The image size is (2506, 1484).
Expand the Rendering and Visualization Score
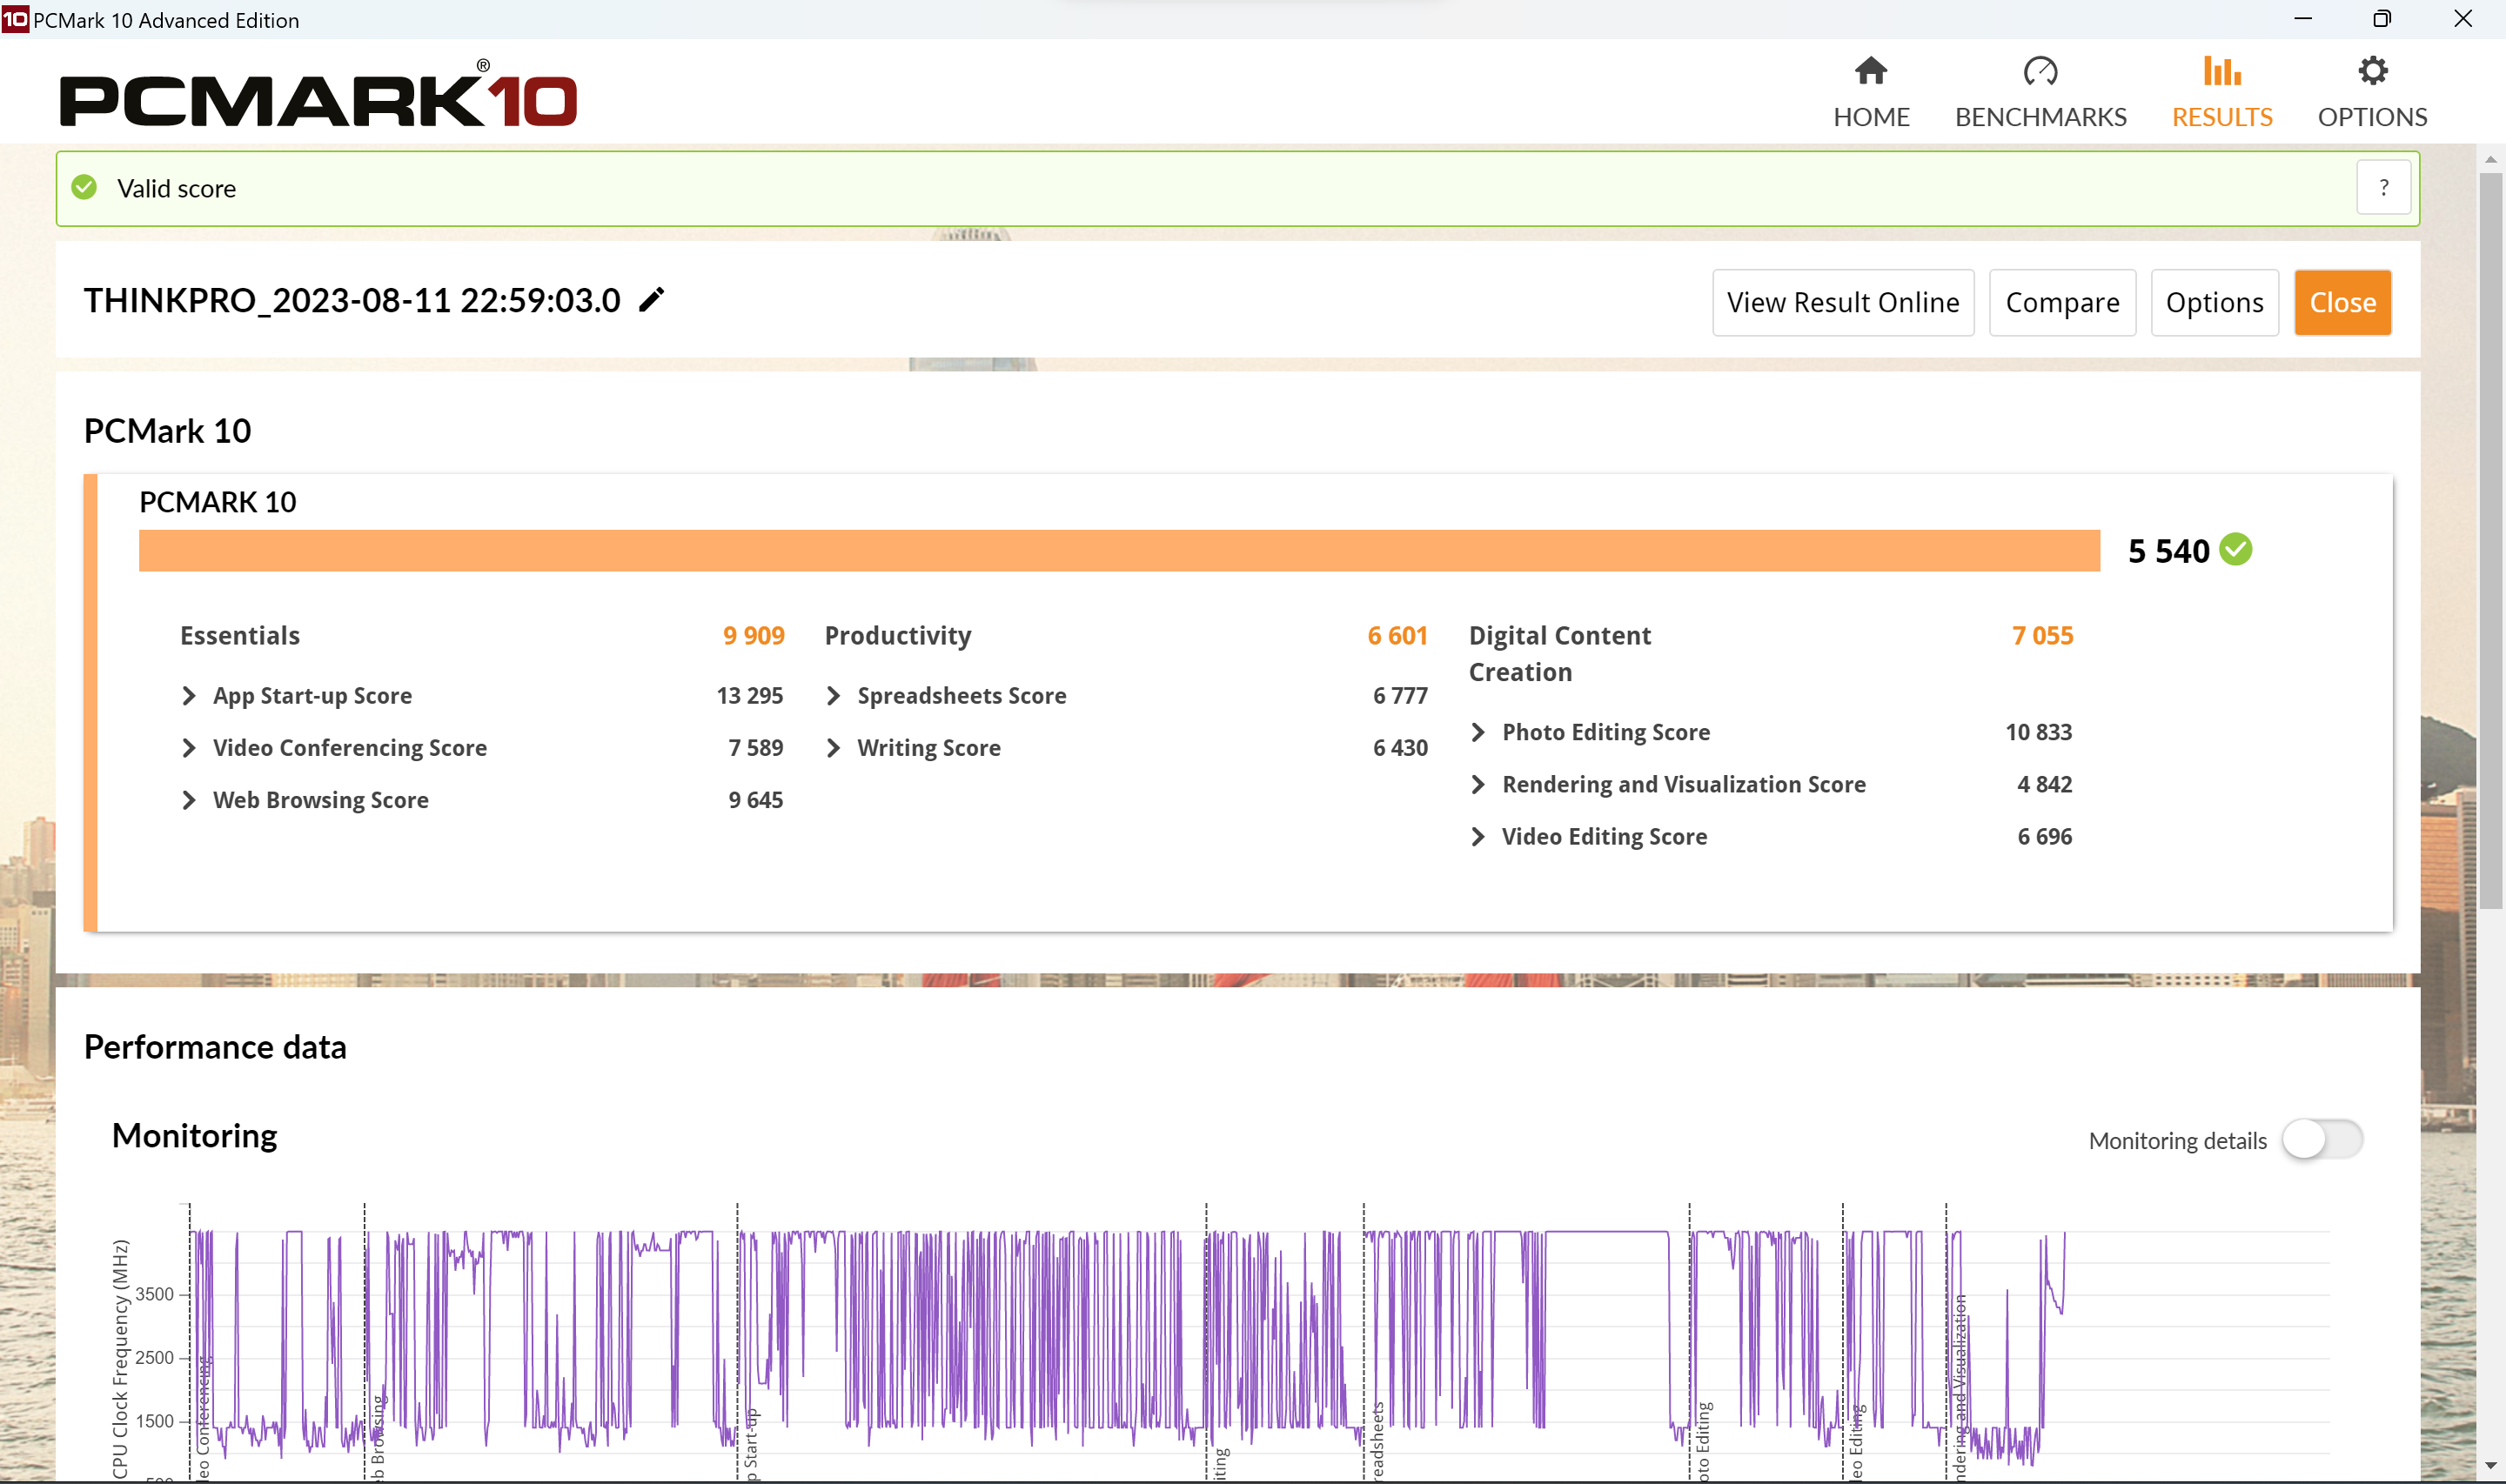click(x=1478, y=785)
